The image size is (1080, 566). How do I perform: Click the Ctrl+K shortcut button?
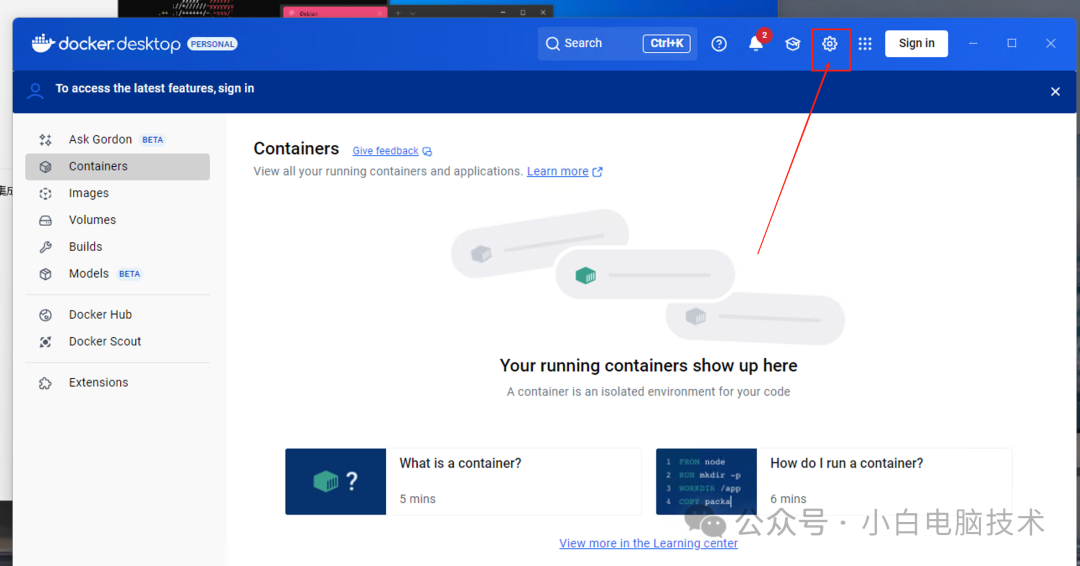[x=667, y=43]
